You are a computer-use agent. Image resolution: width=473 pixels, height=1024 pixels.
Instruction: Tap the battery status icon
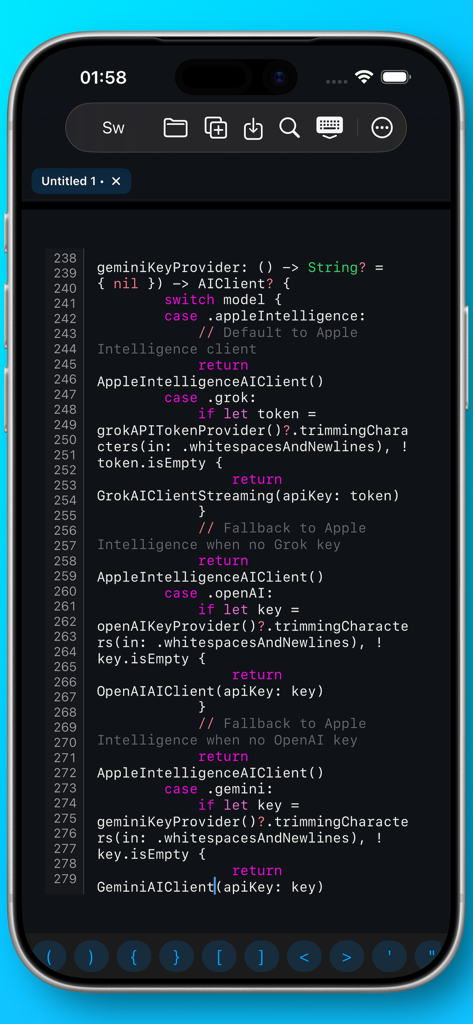pos(395,77)
